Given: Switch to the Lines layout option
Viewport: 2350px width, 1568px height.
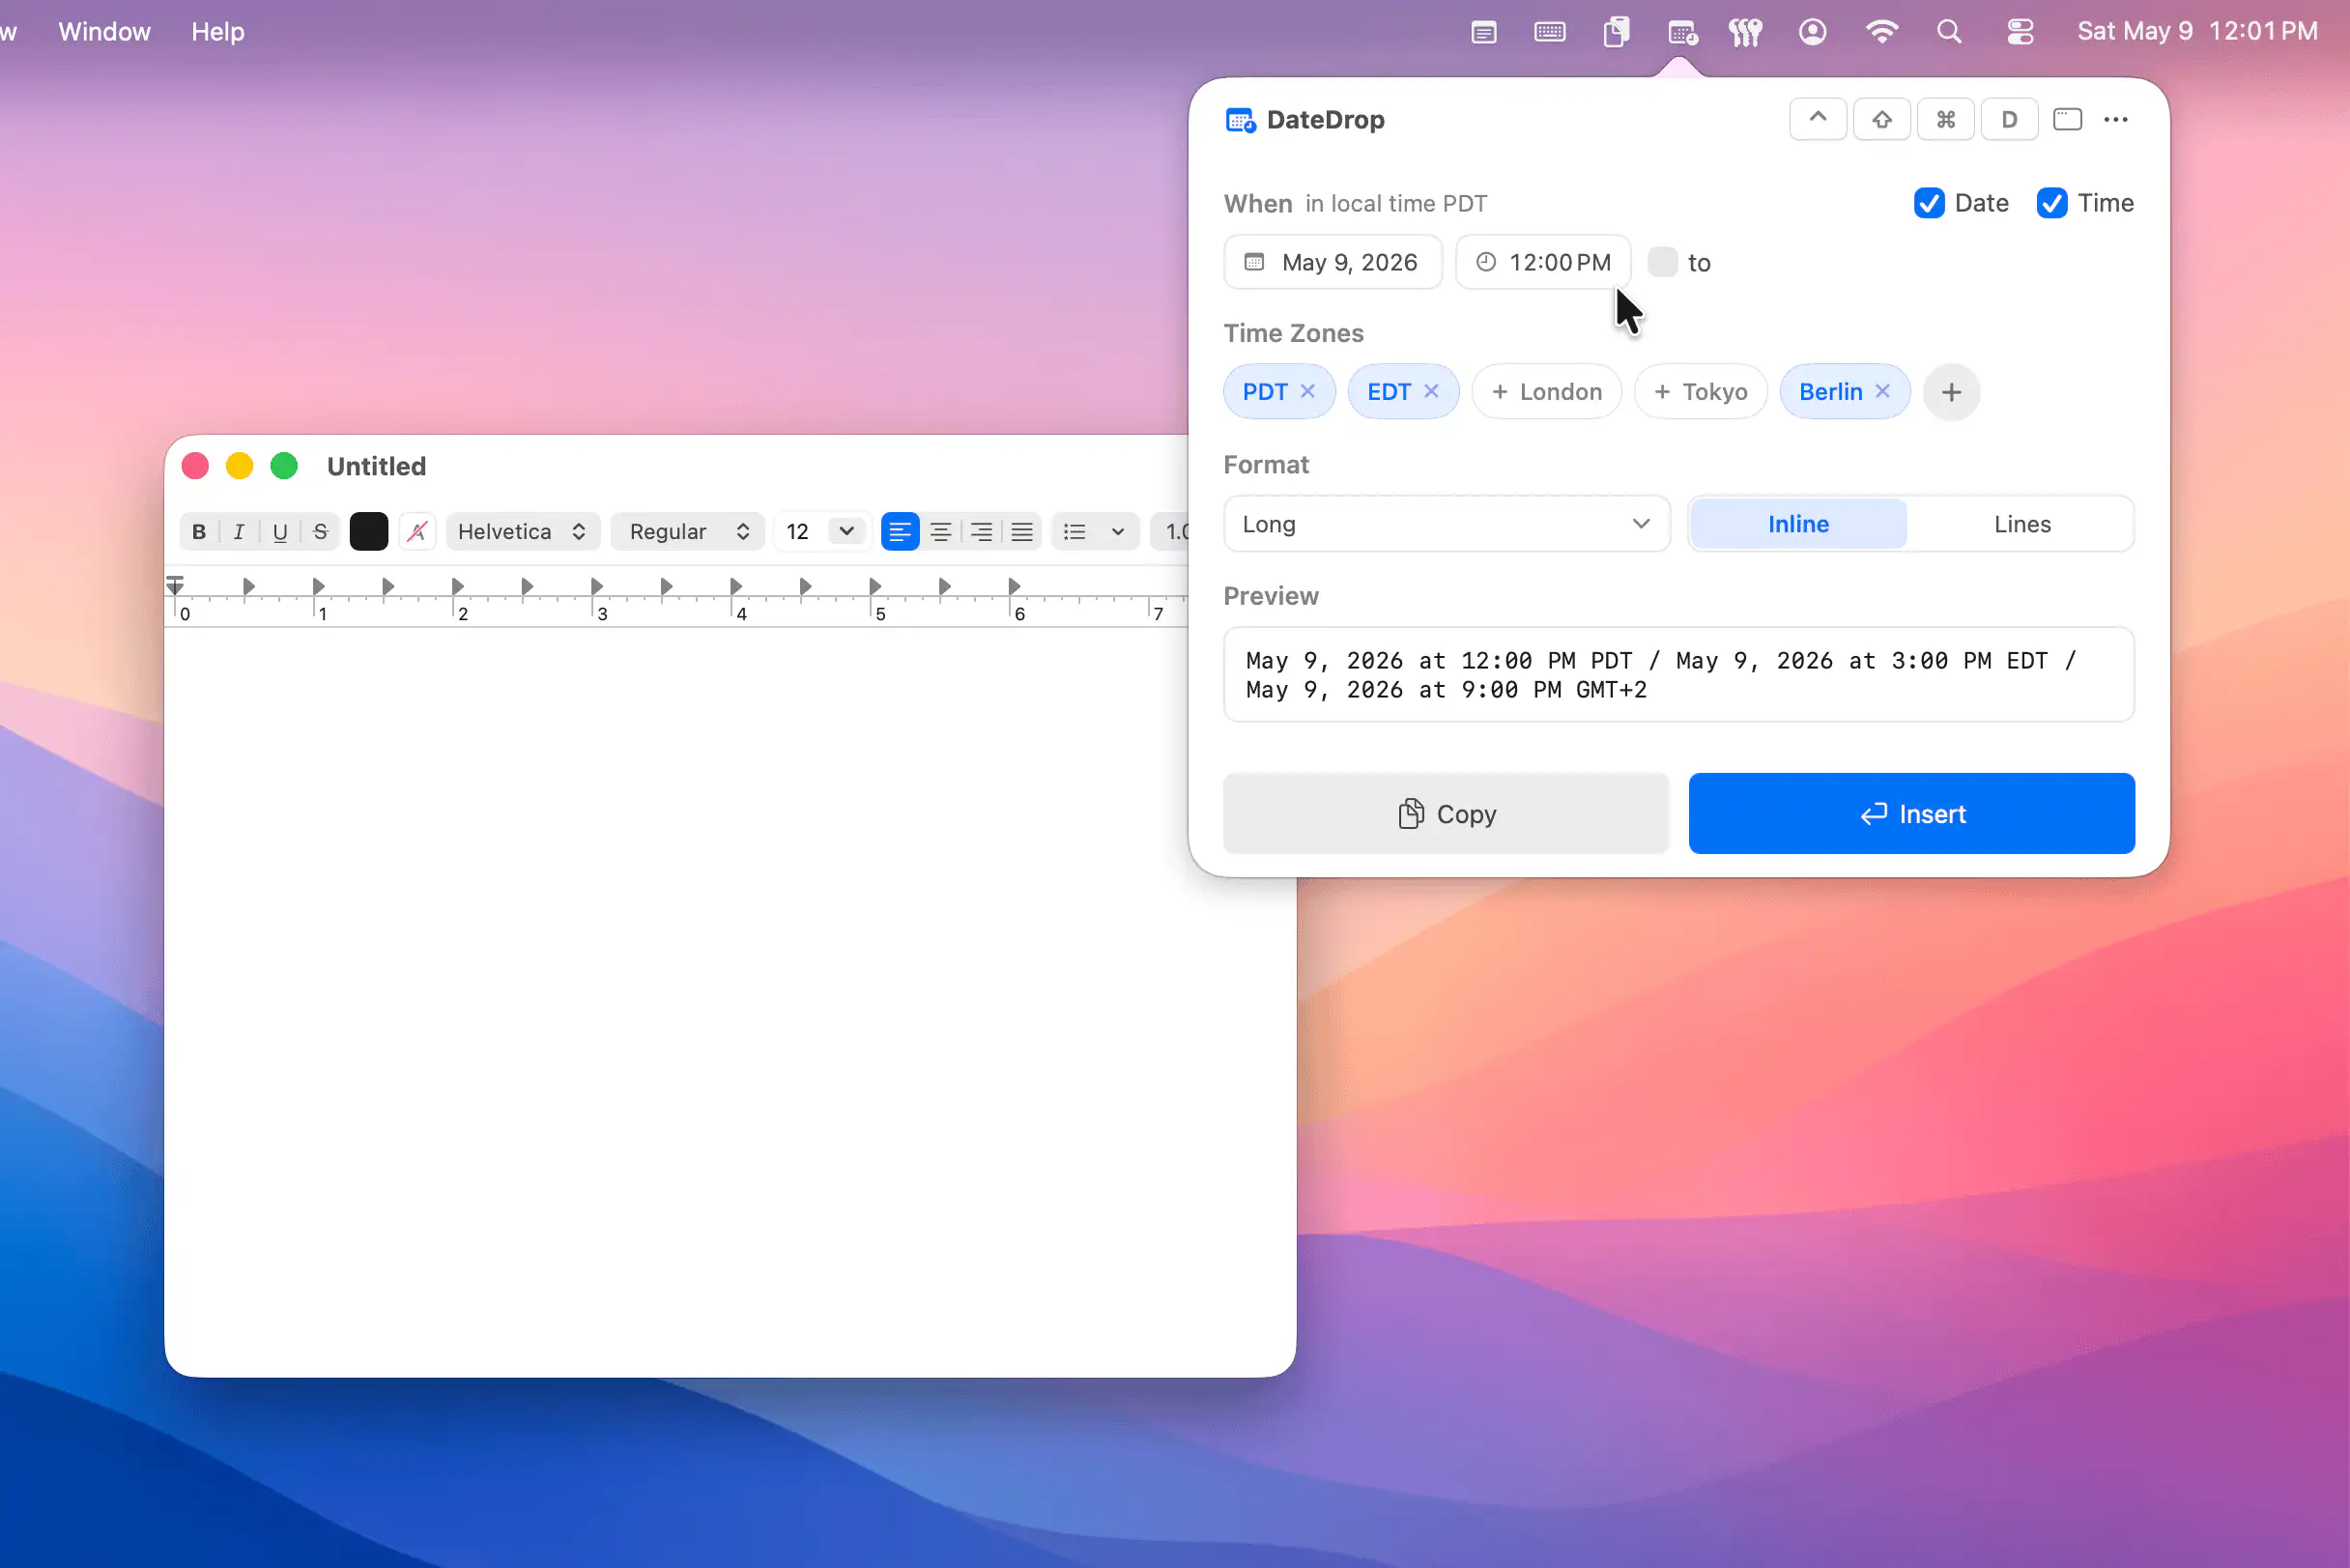Looking at the screenshot, I should pyautogui.click(x=2022, y=524).
